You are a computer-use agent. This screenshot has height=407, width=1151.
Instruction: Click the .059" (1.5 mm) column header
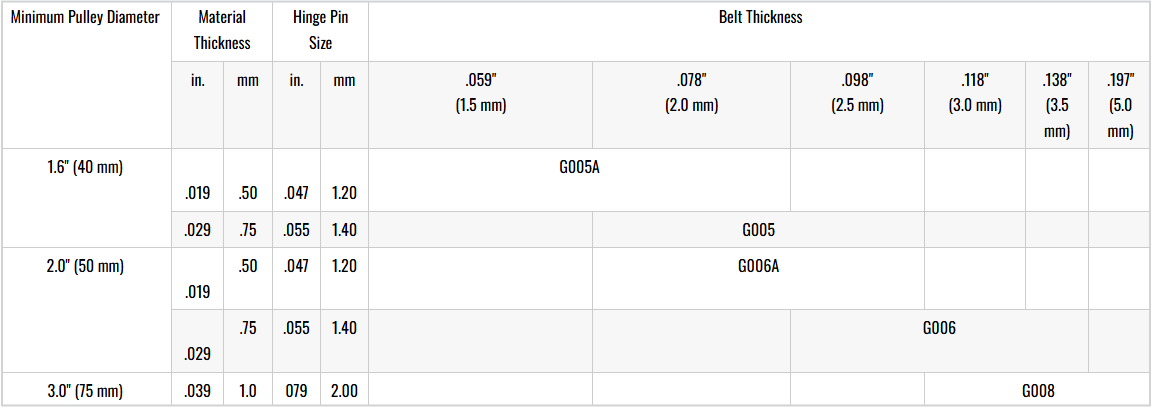480,92
